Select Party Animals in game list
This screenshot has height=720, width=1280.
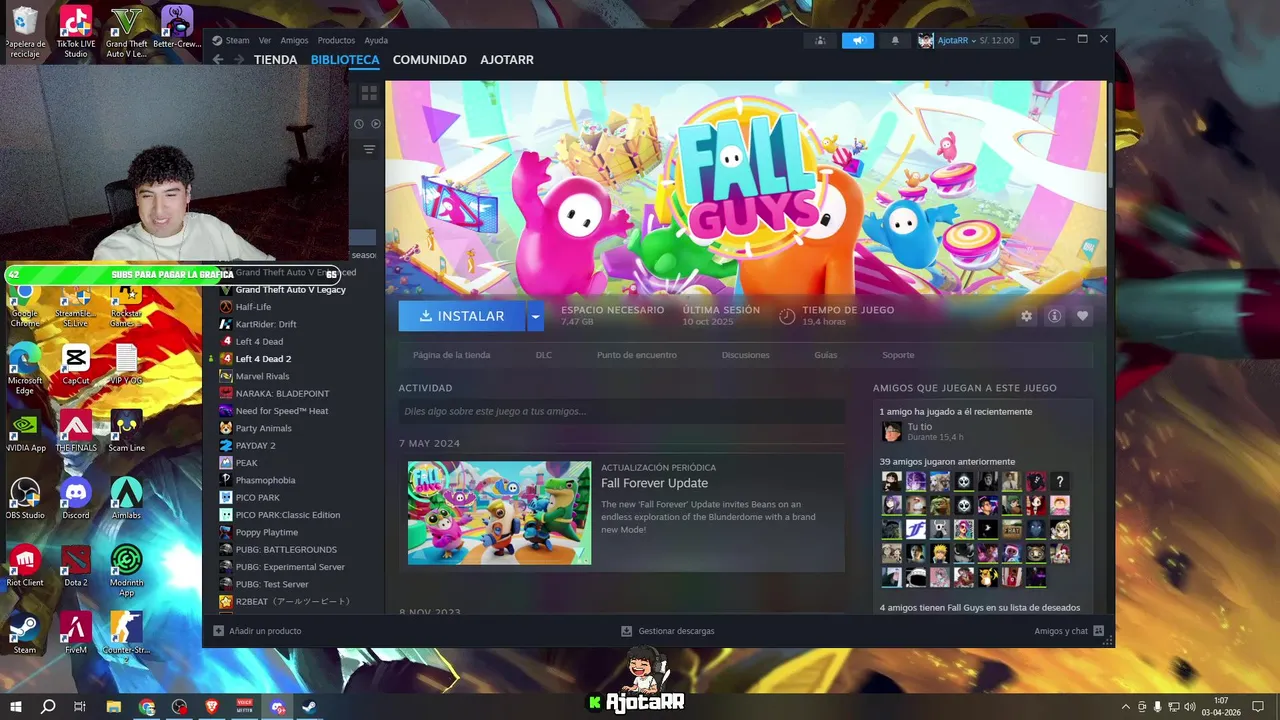tap(263, 428)
